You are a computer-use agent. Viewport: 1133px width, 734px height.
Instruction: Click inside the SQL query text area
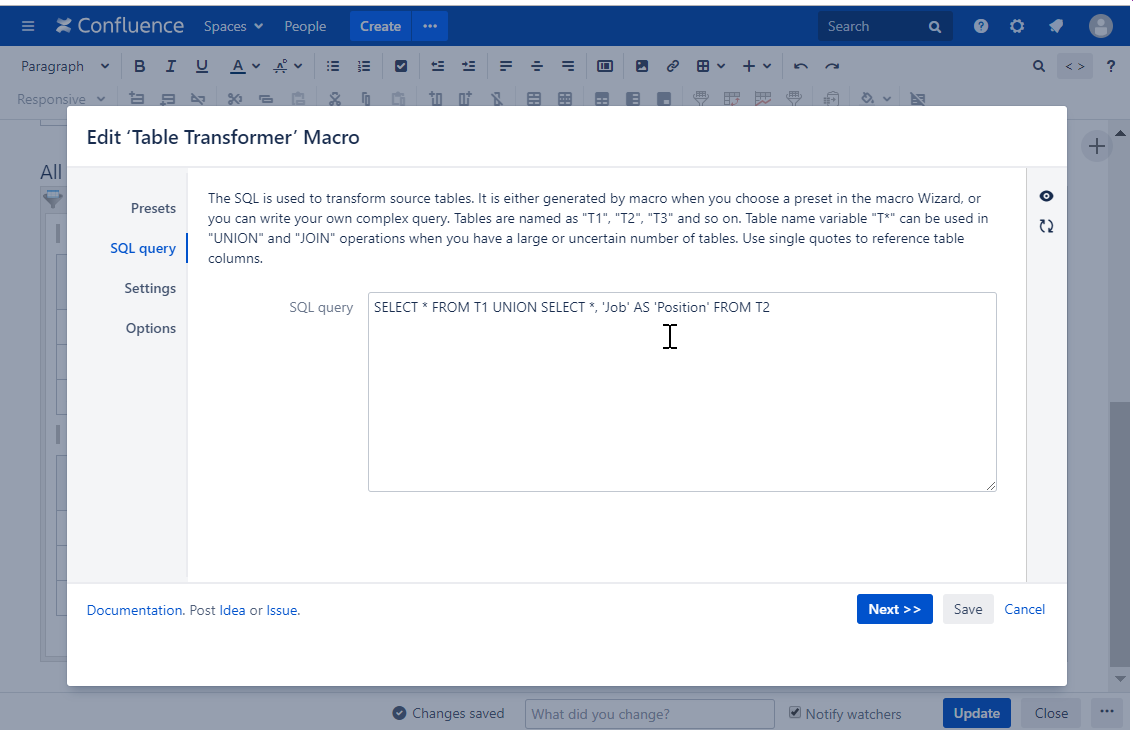(x=682, y=400)
